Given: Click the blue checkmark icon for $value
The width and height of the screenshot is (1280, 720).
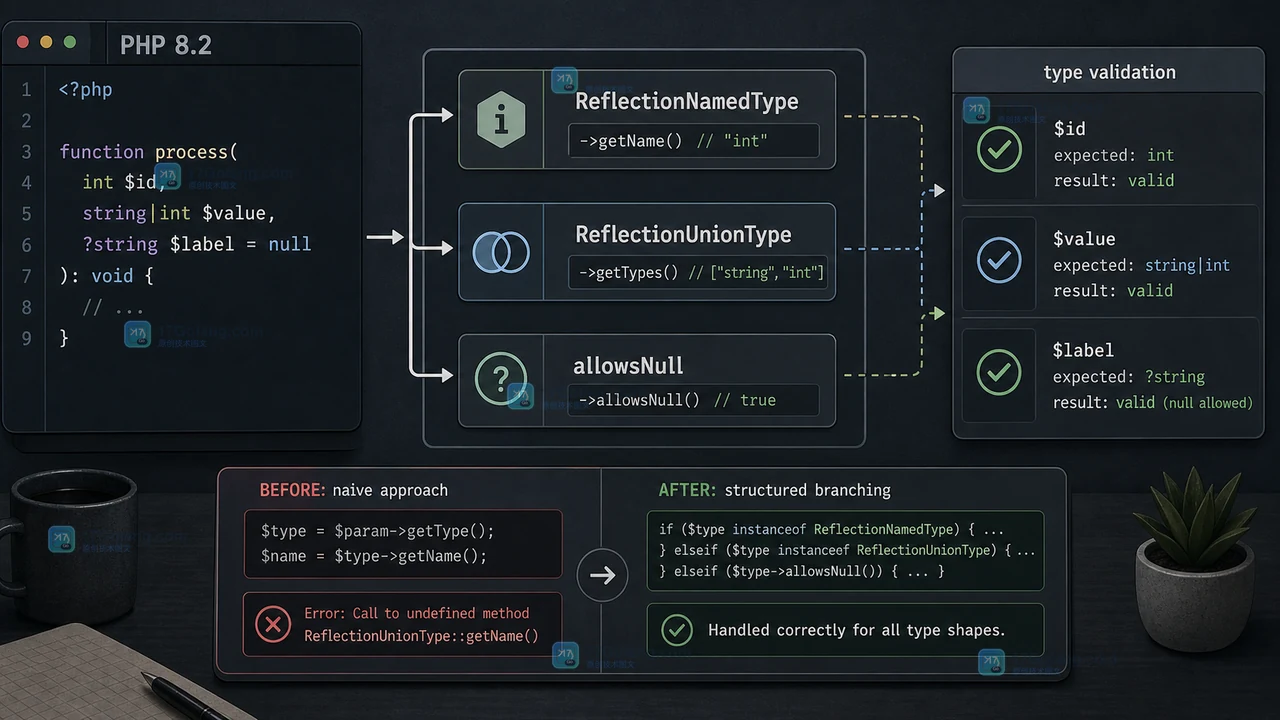Looking at the screenshot, I should [998, 261].
